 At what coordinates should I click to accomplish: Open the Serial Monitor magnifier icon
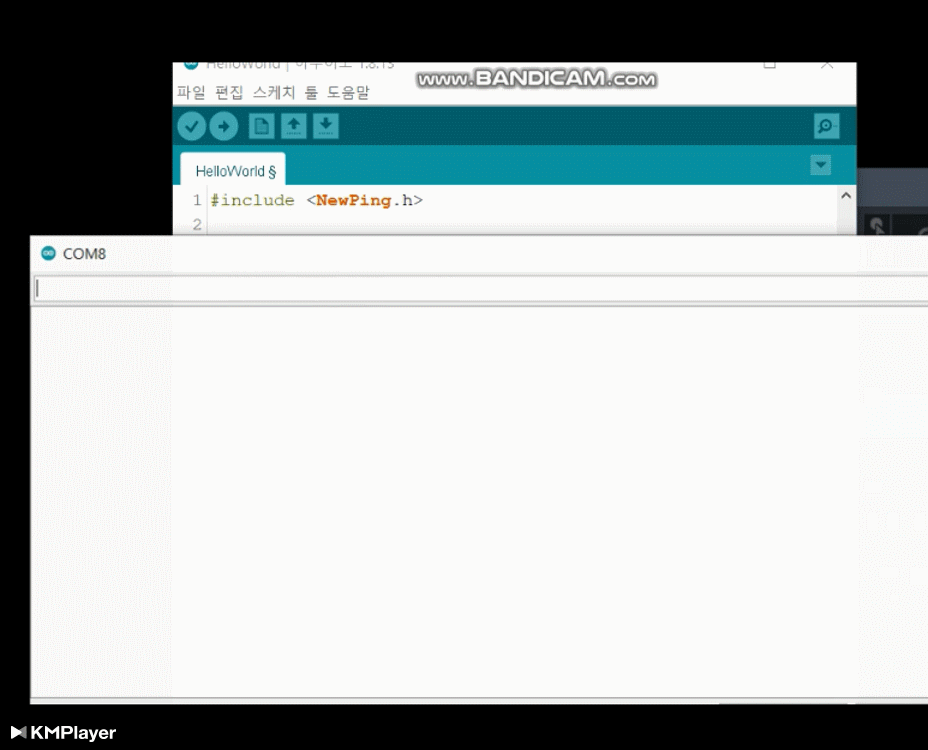click(826, 126)
